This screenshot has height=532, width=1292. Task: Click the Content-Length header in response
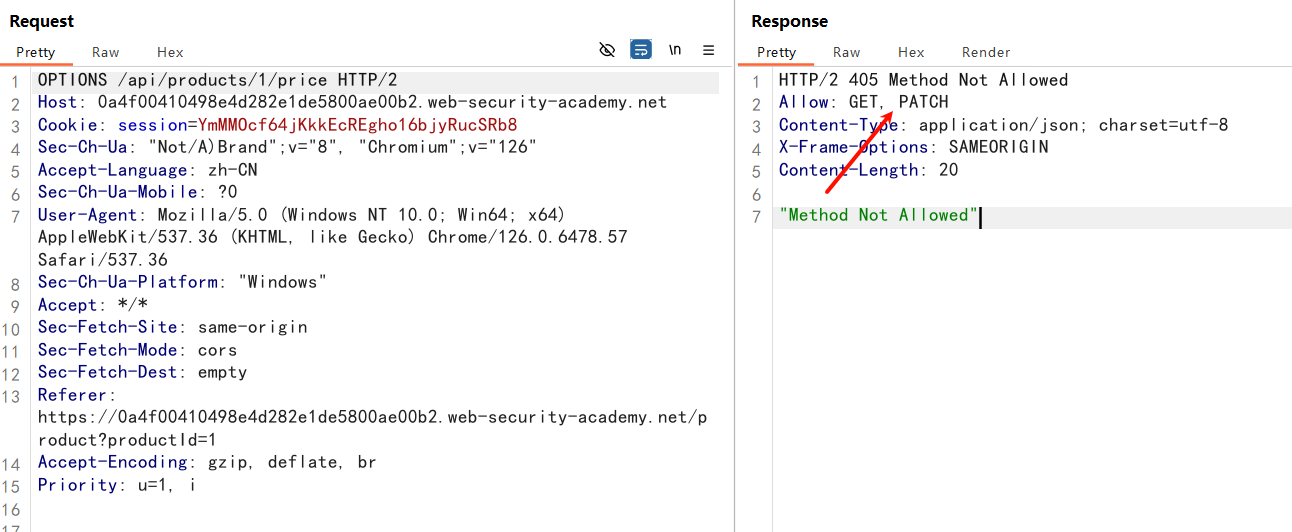[x=848, y=170]
